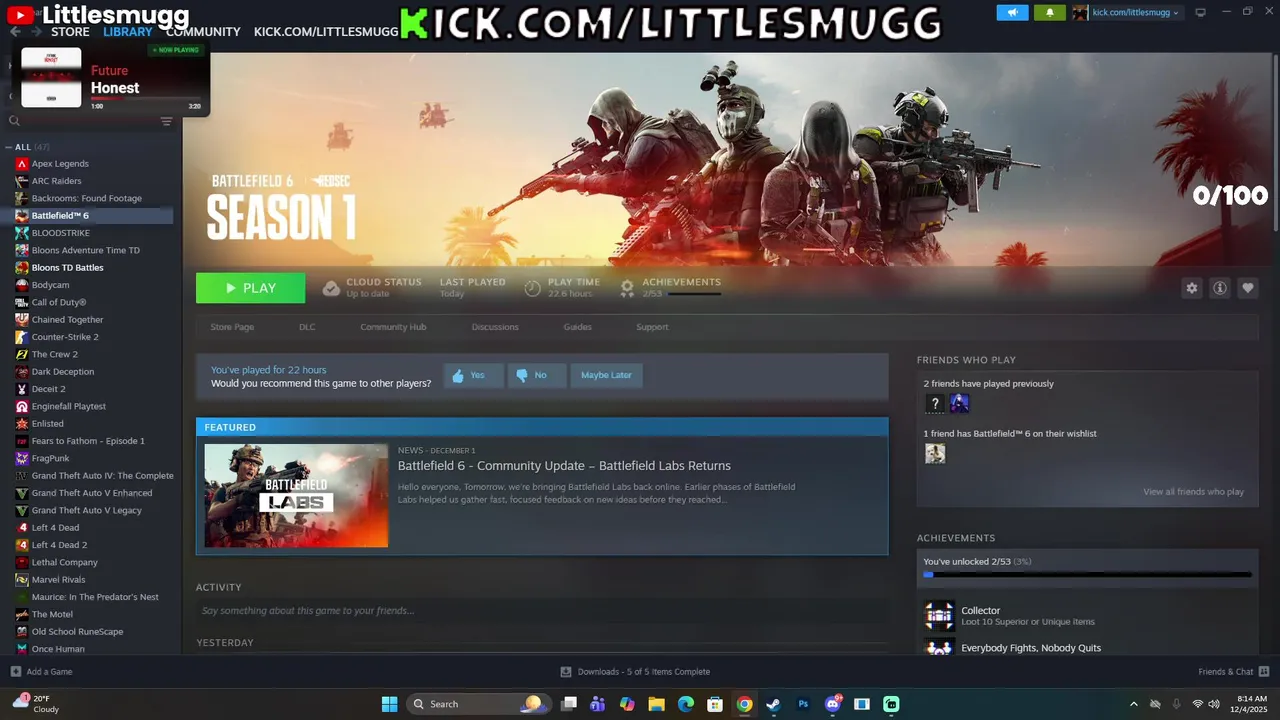Open the Collector achievement icon
The height and width of the screenshot is (720, 1280).
[x=939, y=616]
